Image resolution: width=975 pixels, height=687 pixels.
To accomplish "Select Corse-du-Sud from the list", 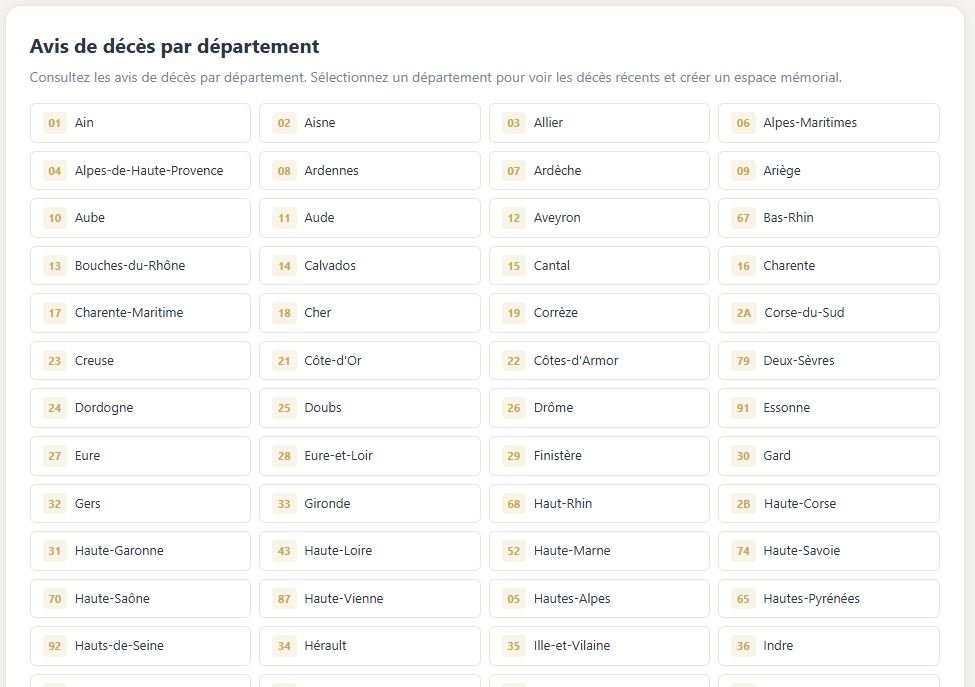I will pyautogui.click(x=828, y=312).
